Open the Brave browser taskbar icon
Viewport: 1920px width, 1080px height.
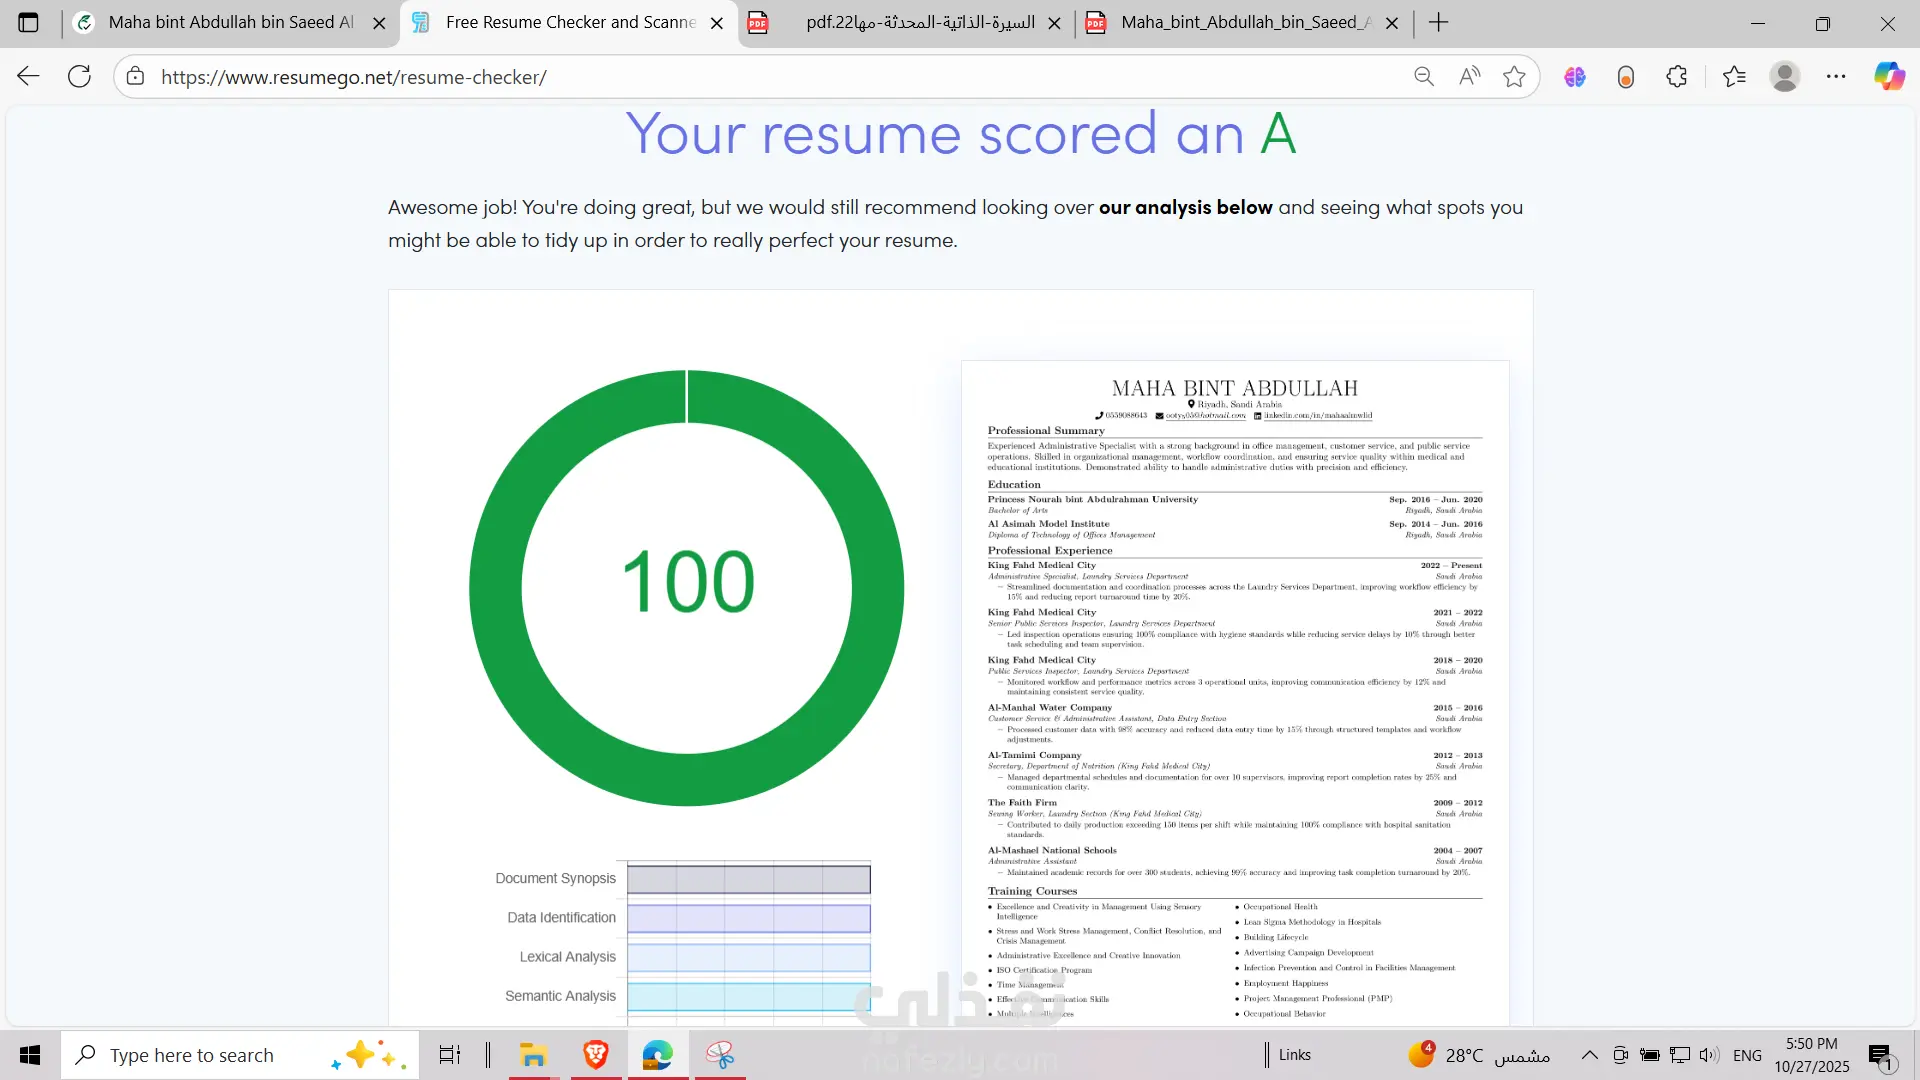596,1055
